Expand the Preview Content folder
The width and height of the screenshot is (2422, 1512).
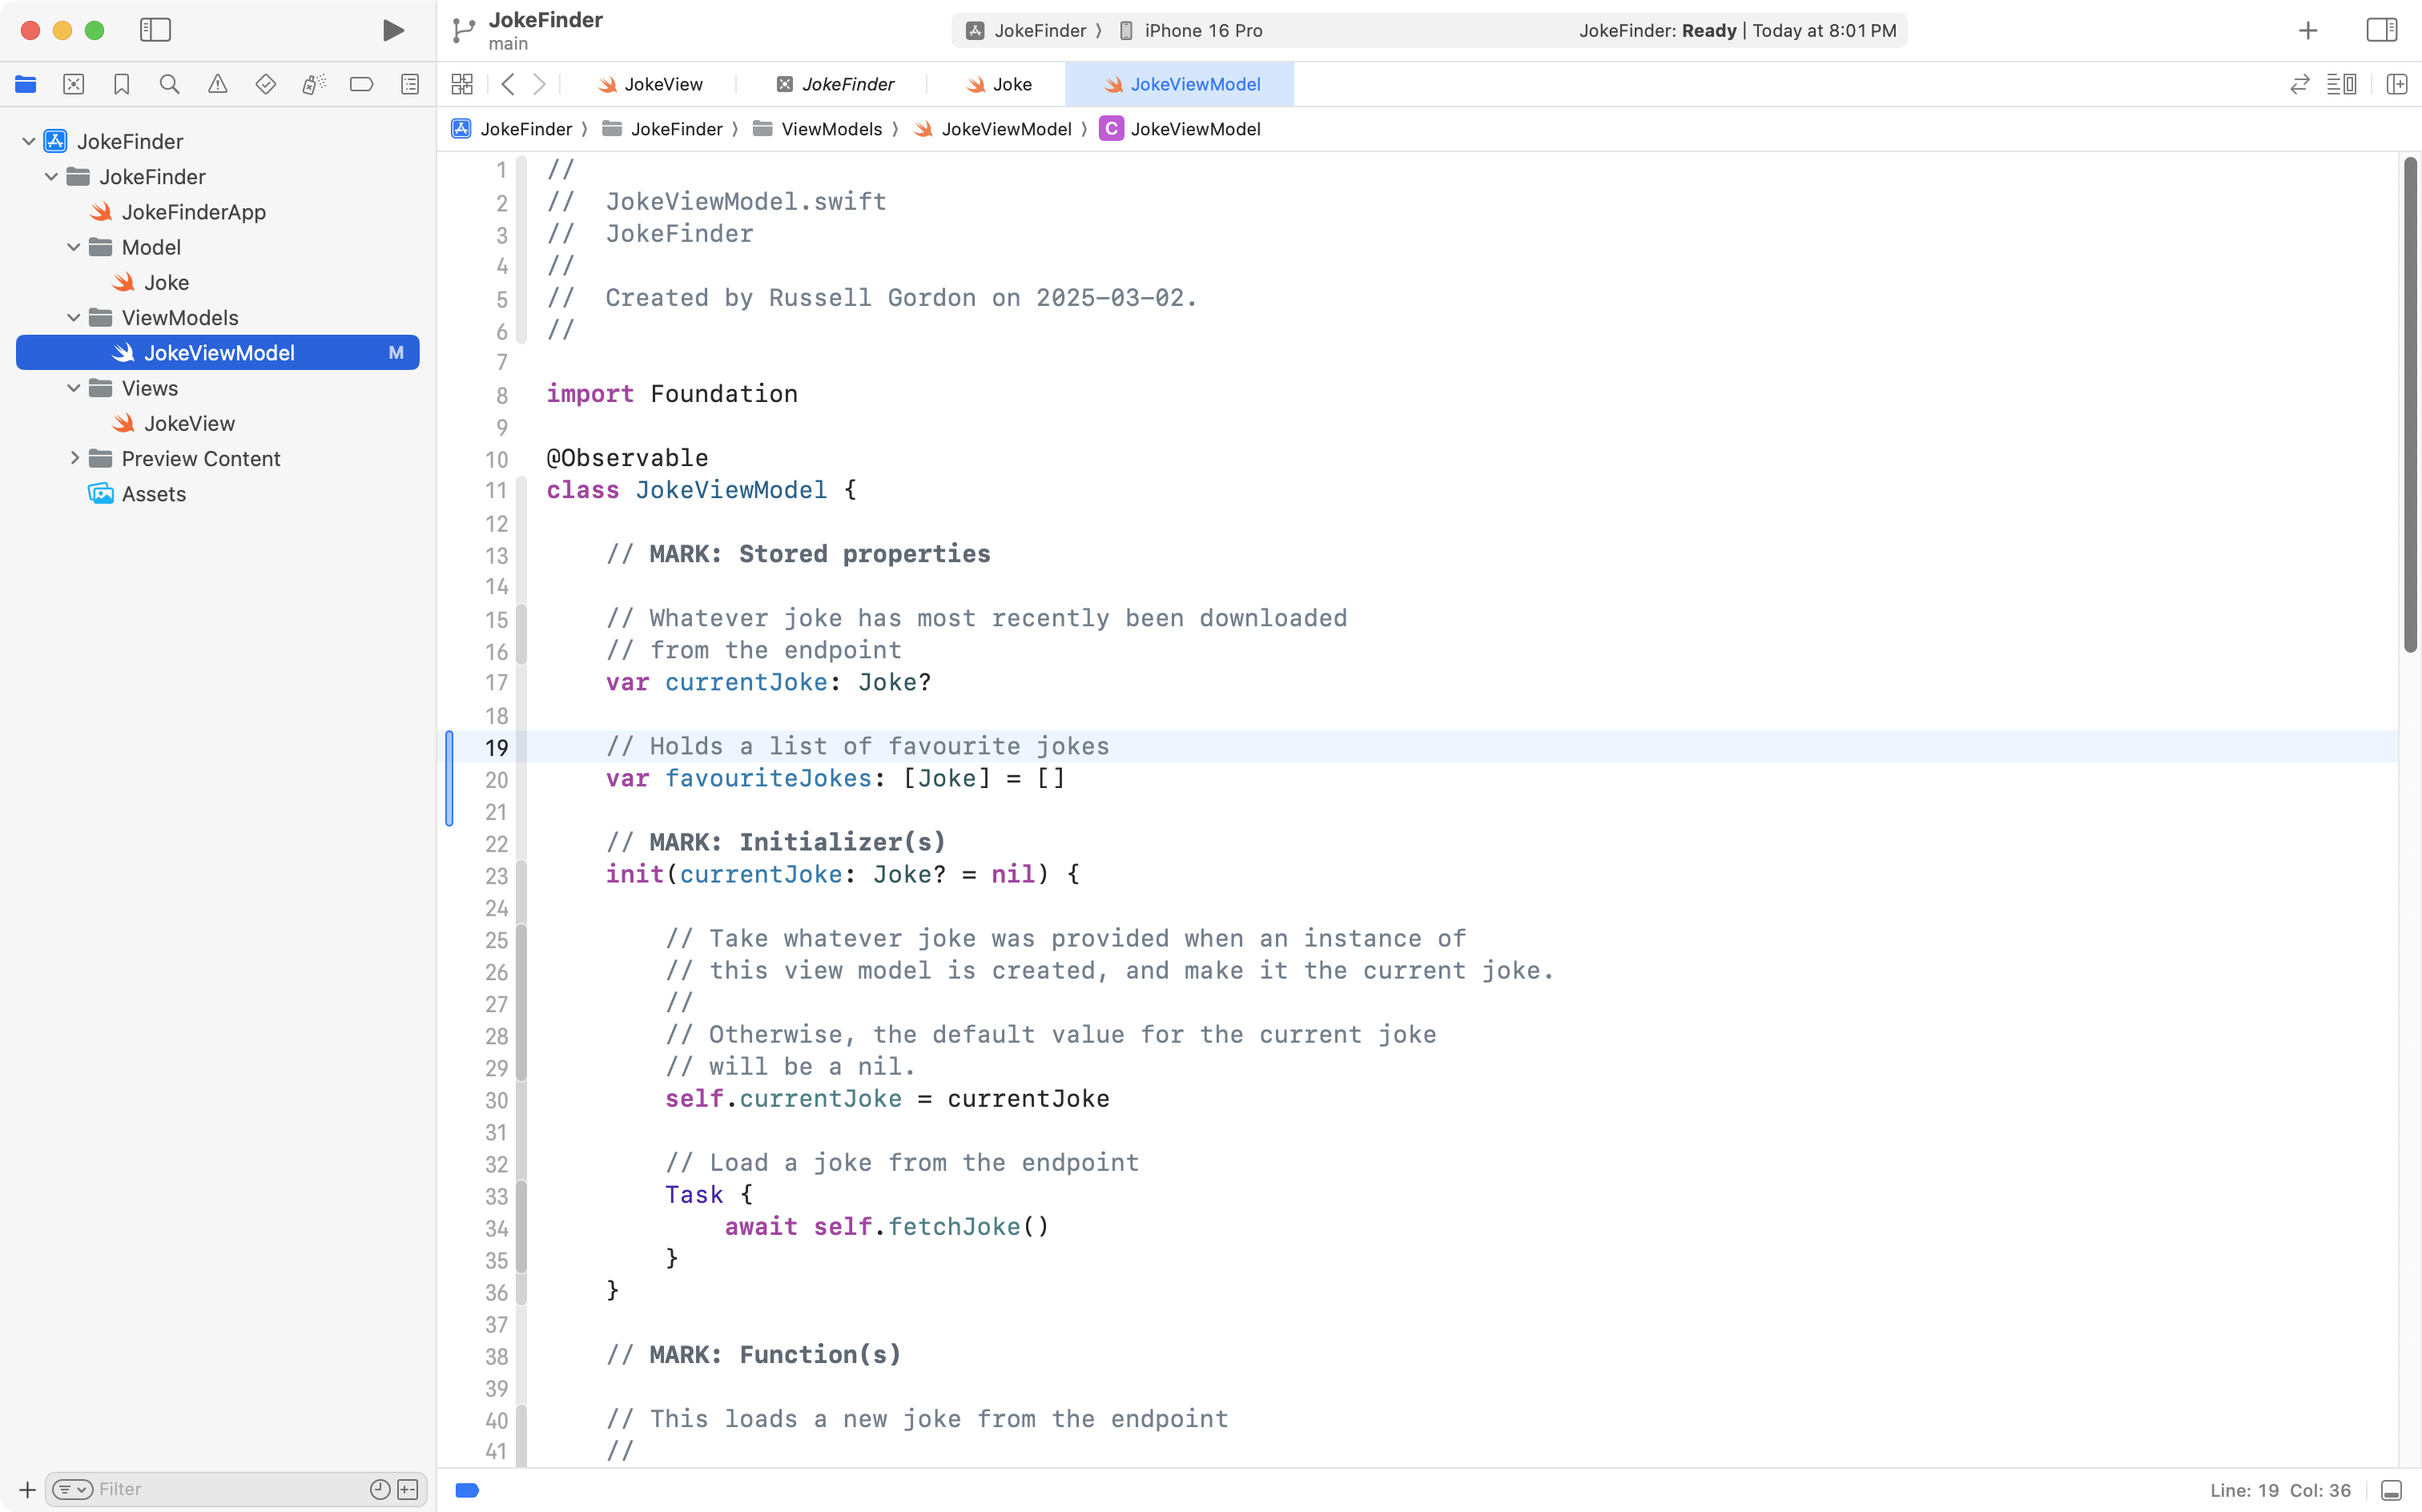[x=74, y=458]
